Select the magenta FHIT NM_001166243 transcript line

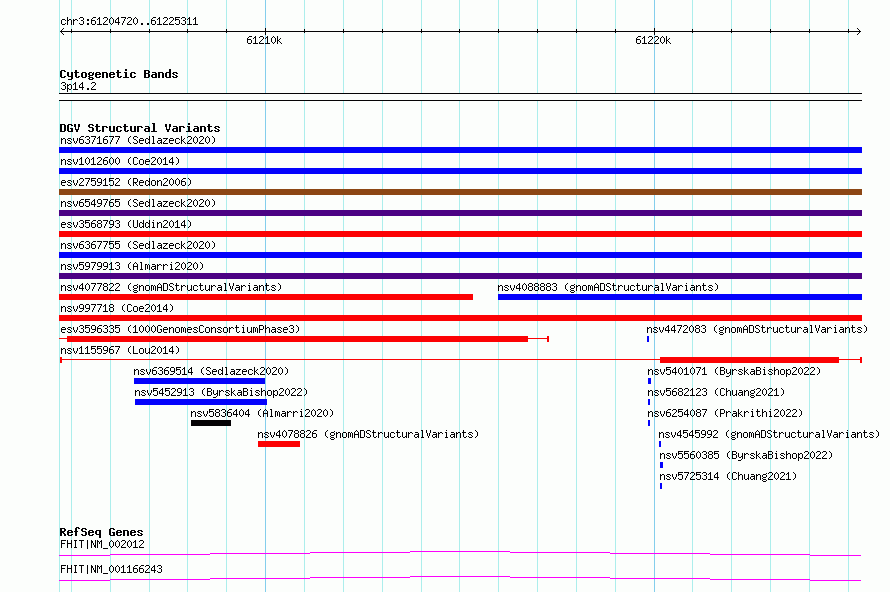[460, 578]
